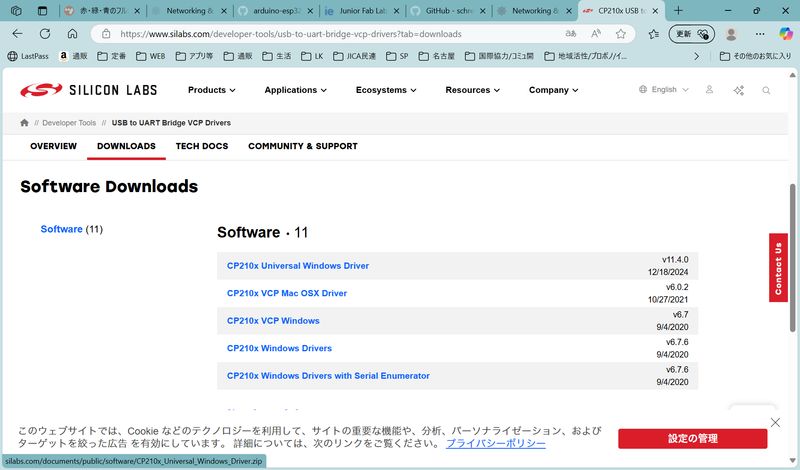Click the translate page icon in address bar
The height and width of the screenshot is (470, 800).
point(570,34)
